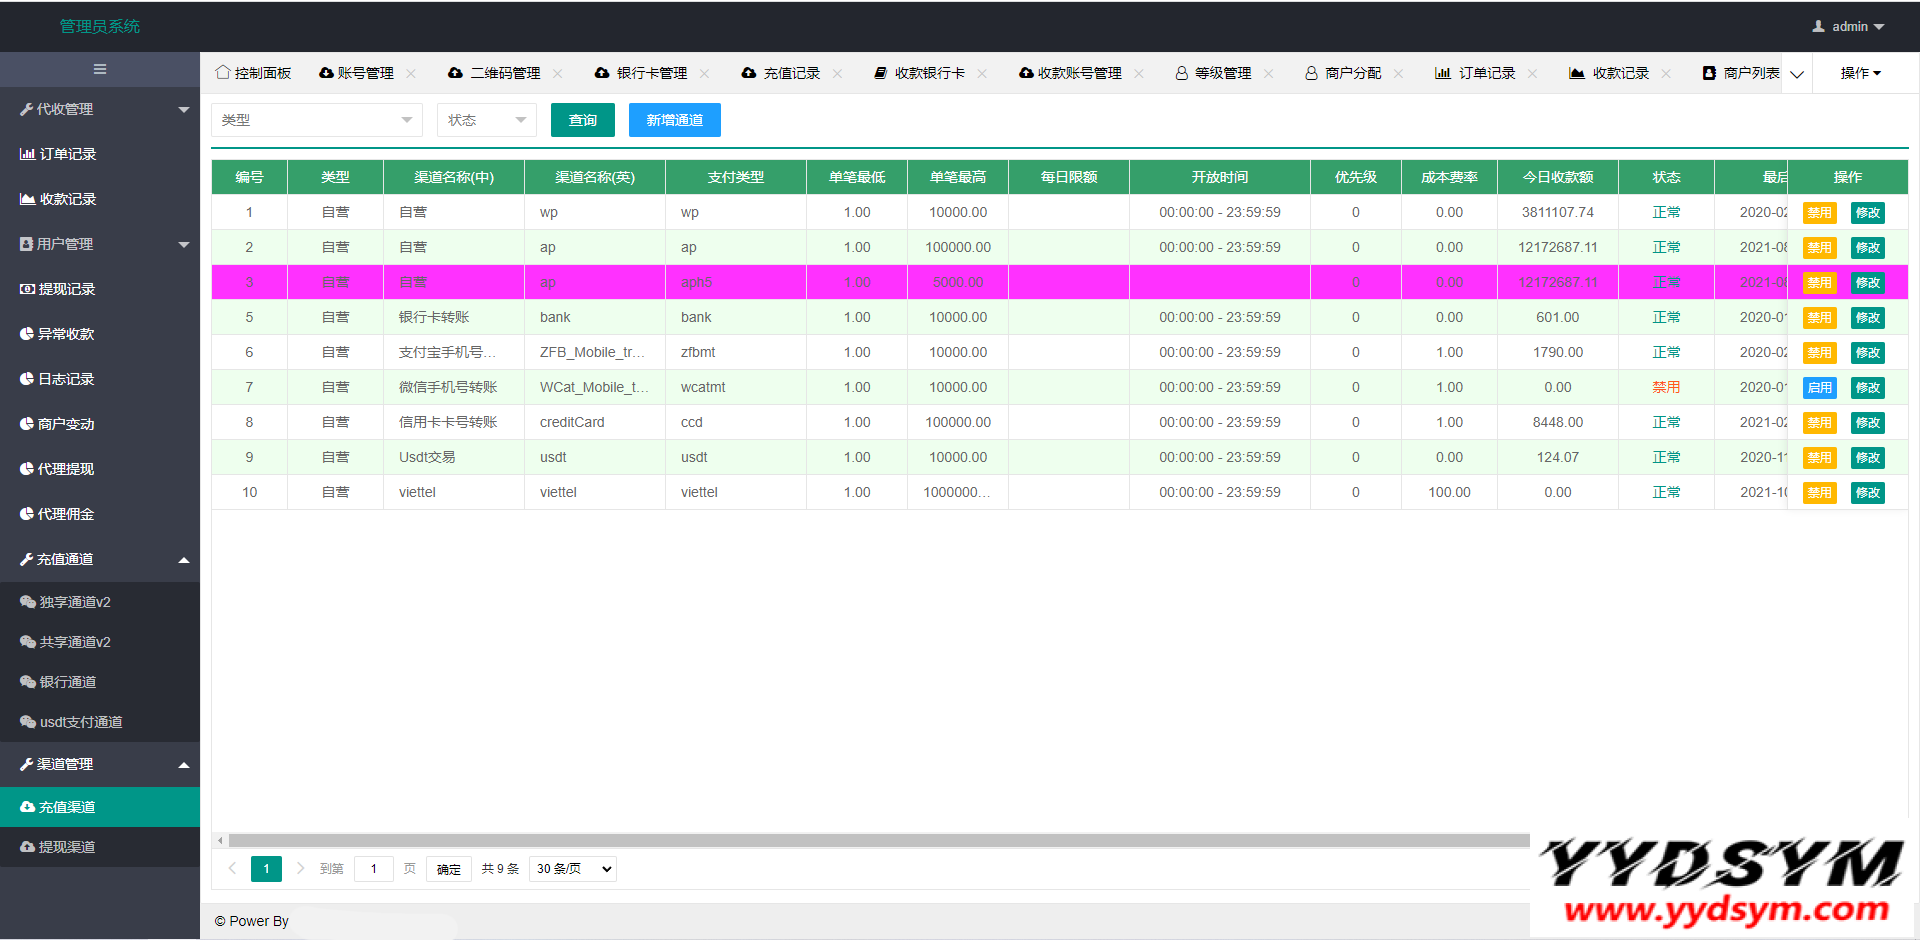This screenshot has height=940, width=1920.
Task: Click the 新增通道 button
Action: click(x=674, y=120)
